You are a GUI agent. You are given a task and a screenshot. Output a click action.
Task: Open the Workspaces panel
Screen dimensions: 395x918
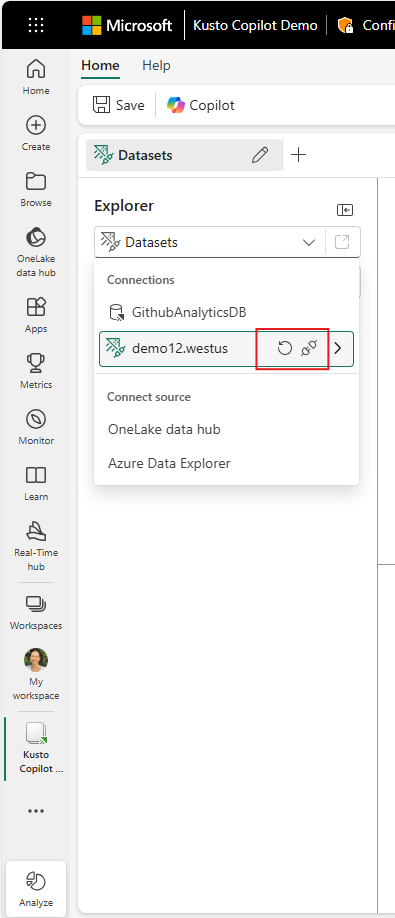point(36,612)
